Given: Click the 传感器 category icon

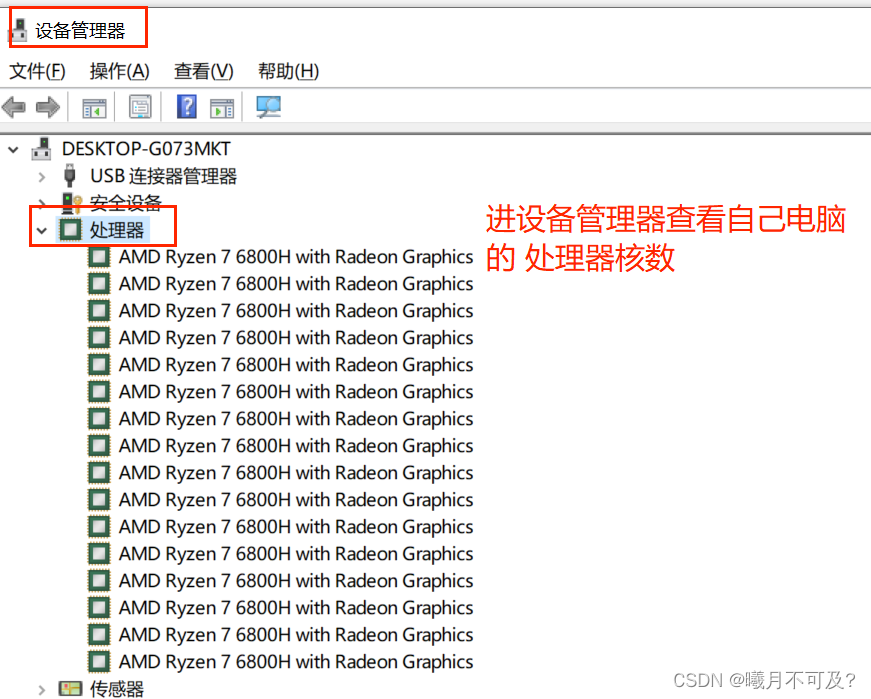Looking at the screenshot, I should [x=70, y=689].
